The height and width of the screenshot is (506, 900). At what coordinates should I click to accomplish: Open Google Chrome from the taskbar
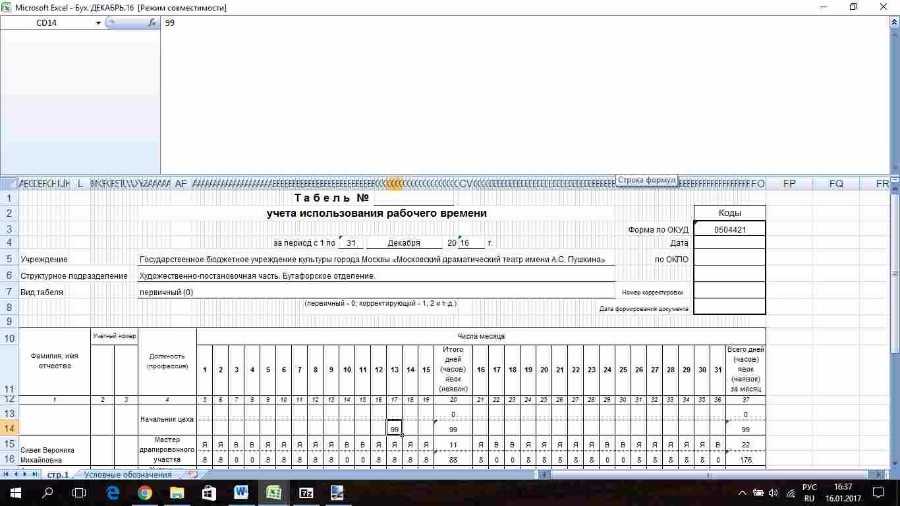coord(145,492)
